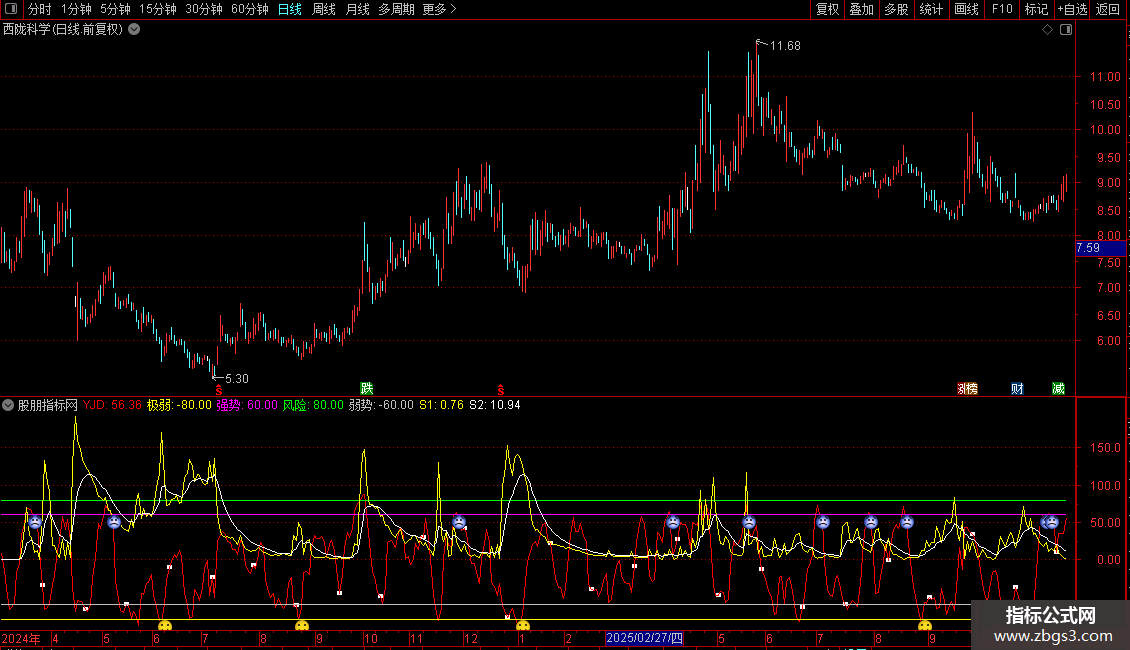
Task: Switch to the 周线 weekly tab
Action: pos(324,9)
